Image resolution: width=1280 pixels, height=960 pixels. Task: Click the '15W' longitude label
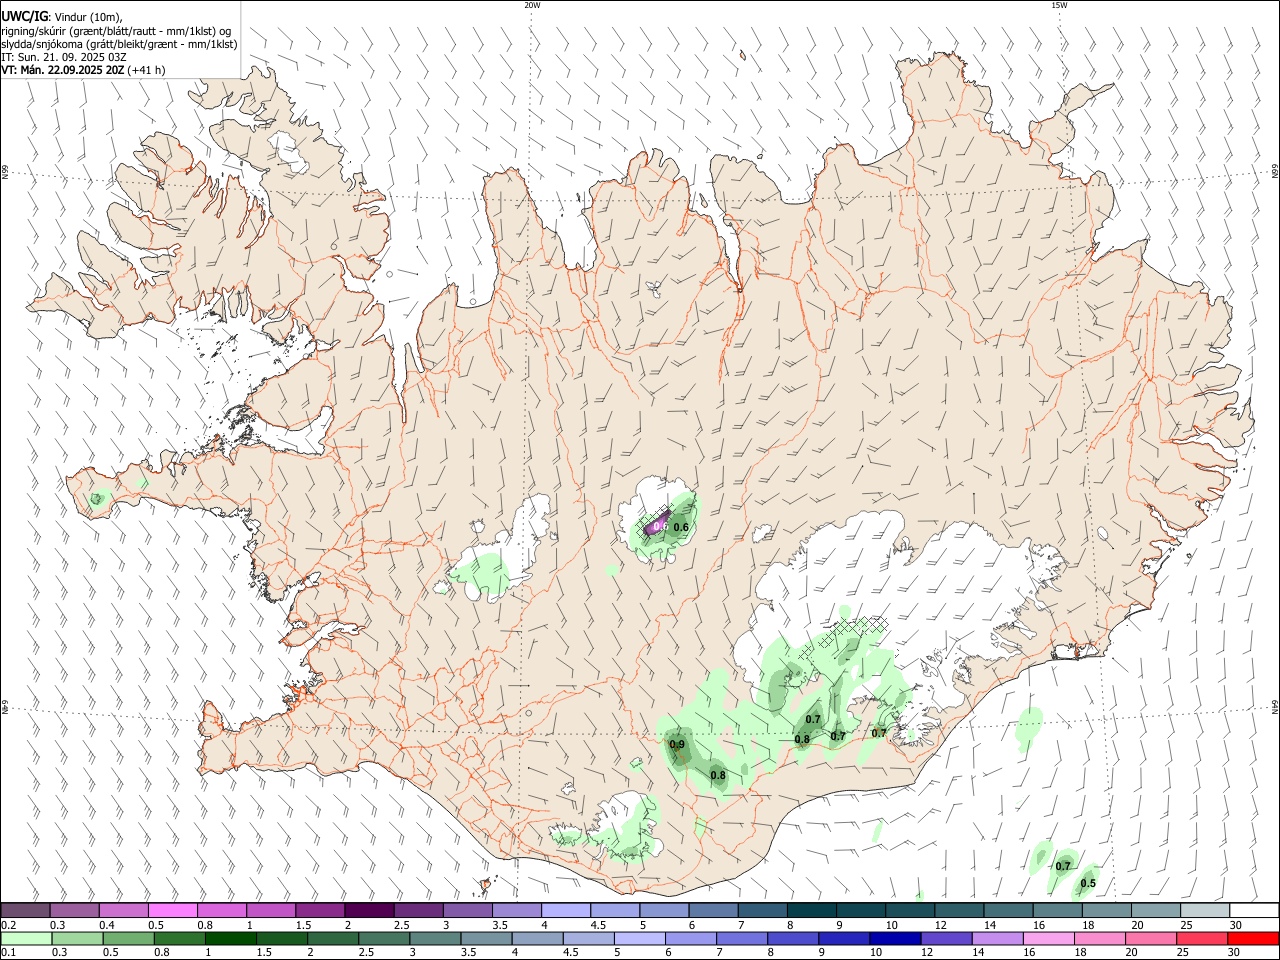click(x=1059, y=5)
